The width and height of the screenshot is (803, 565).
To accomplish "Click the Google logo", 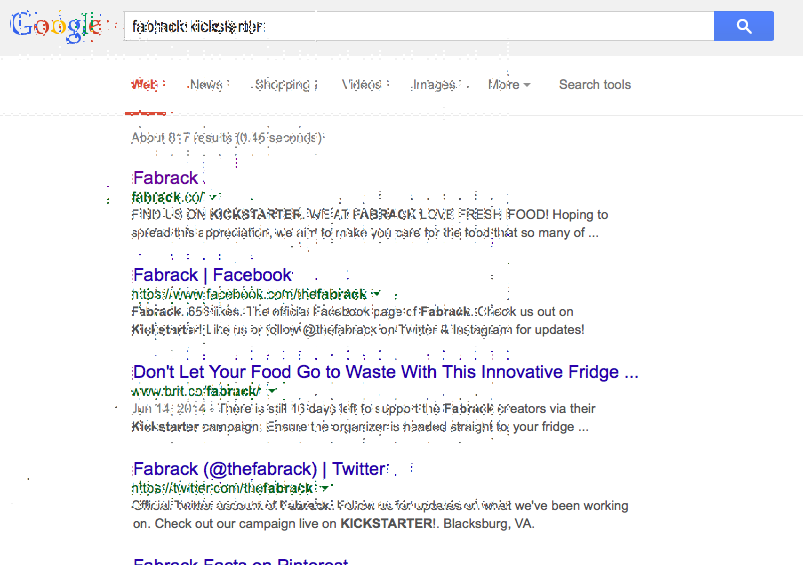I will [x=56, y=26].
